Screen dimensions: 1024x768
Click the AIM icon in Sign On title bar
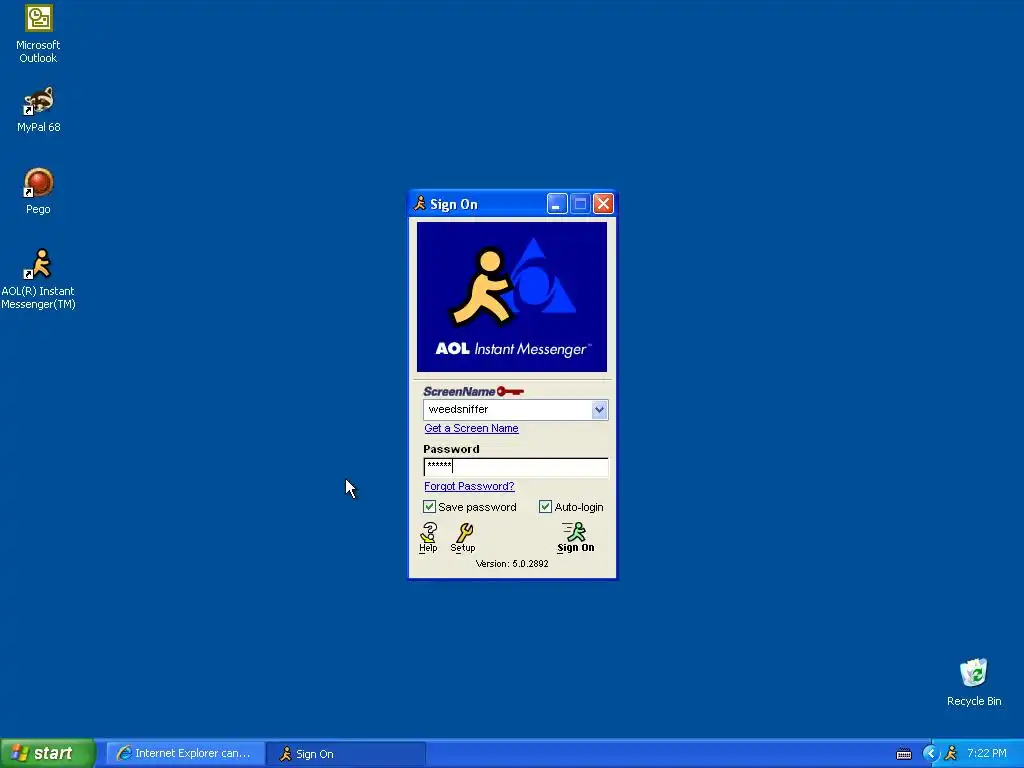point(420,204)
